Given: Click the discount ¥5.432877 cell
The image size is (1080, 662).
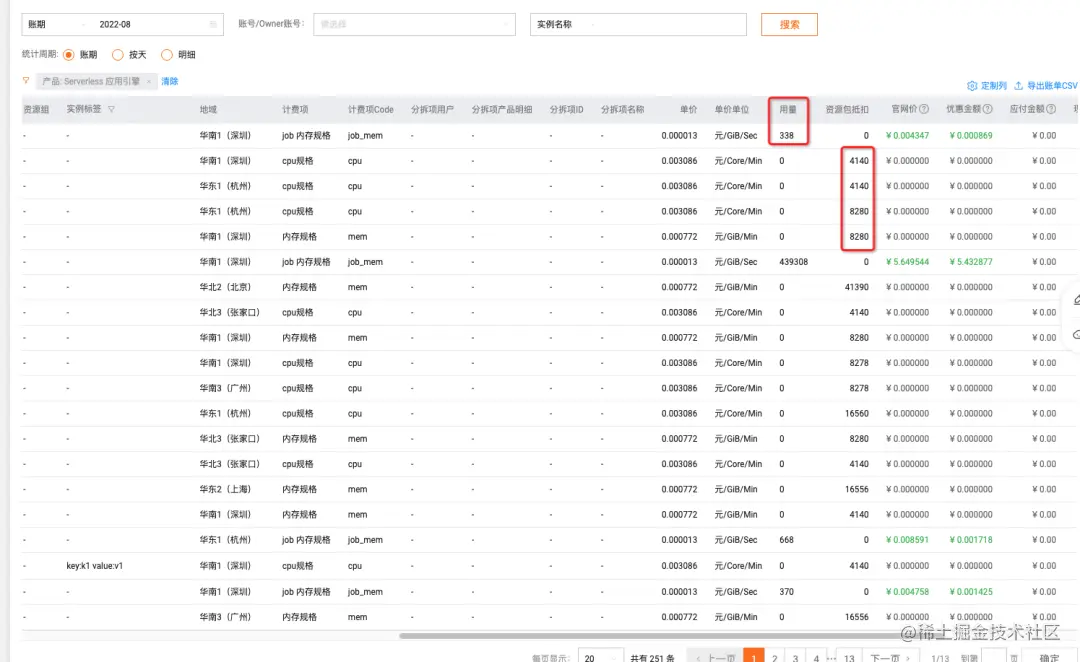Looking at the screenshot, I should click(x=970, y=262).
